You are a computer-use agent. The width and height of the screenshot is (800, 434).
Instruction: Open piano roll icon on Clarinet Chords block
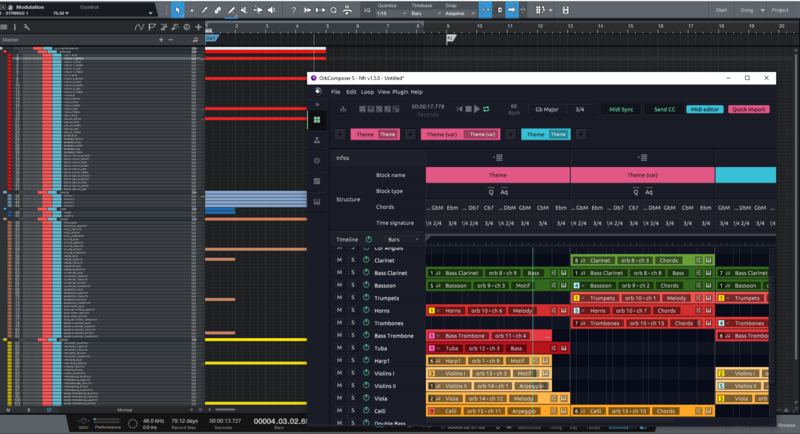click(708, 261)
